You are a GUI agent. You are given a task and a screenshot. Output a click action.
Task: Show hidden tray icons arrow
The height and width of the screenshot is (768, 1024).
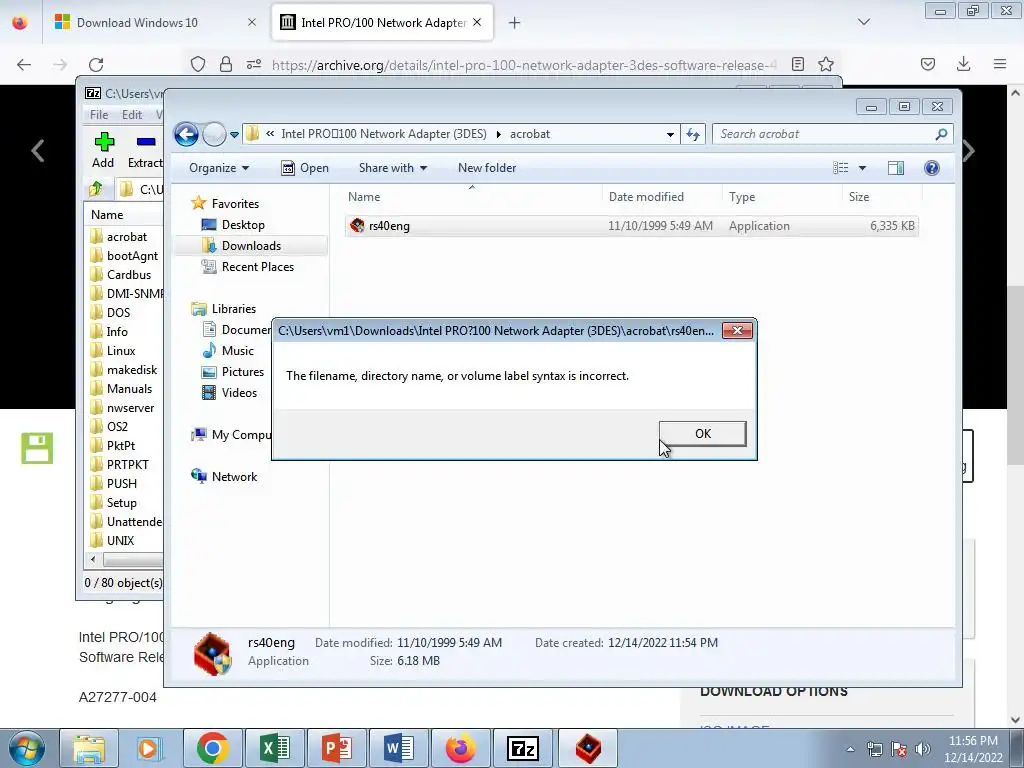pos(850,749)
